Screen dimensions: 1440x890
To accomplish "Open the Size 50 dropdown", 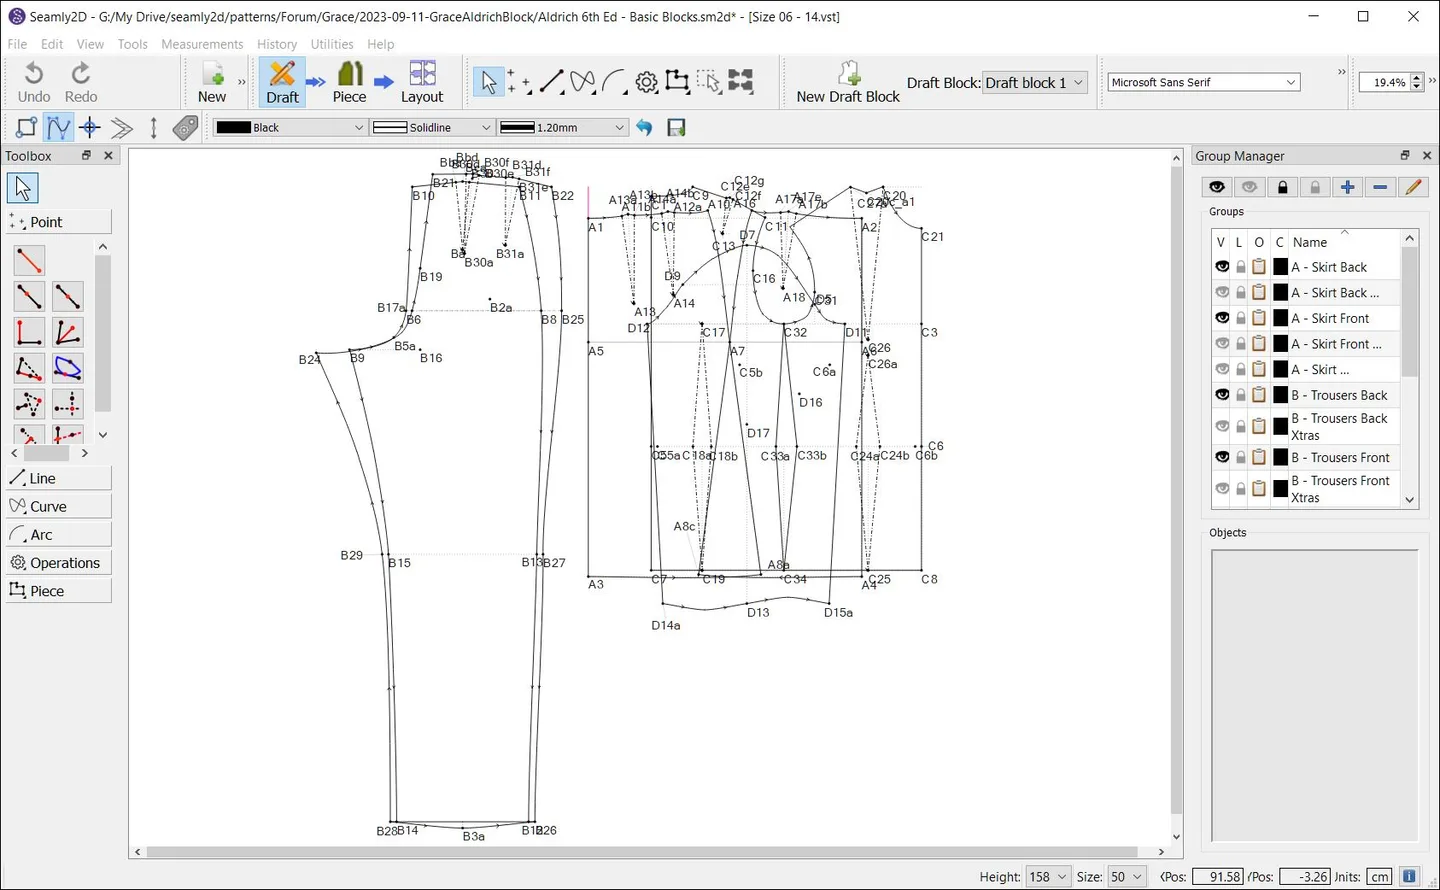I will [1126, 877].
